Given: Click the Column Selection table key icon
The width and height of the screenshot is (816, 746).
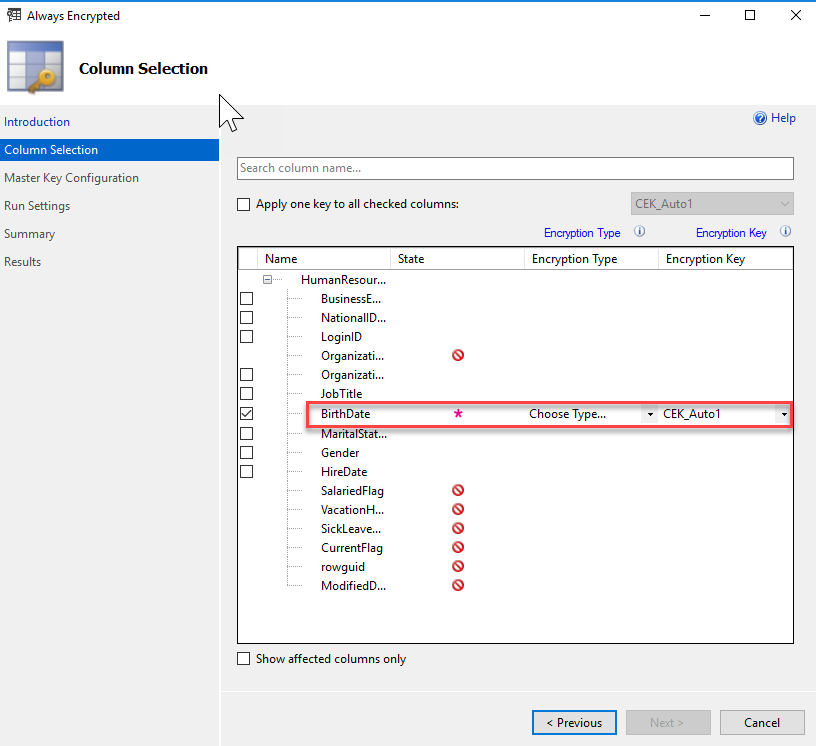Looking at the screenshot, I should coord(35,67).
